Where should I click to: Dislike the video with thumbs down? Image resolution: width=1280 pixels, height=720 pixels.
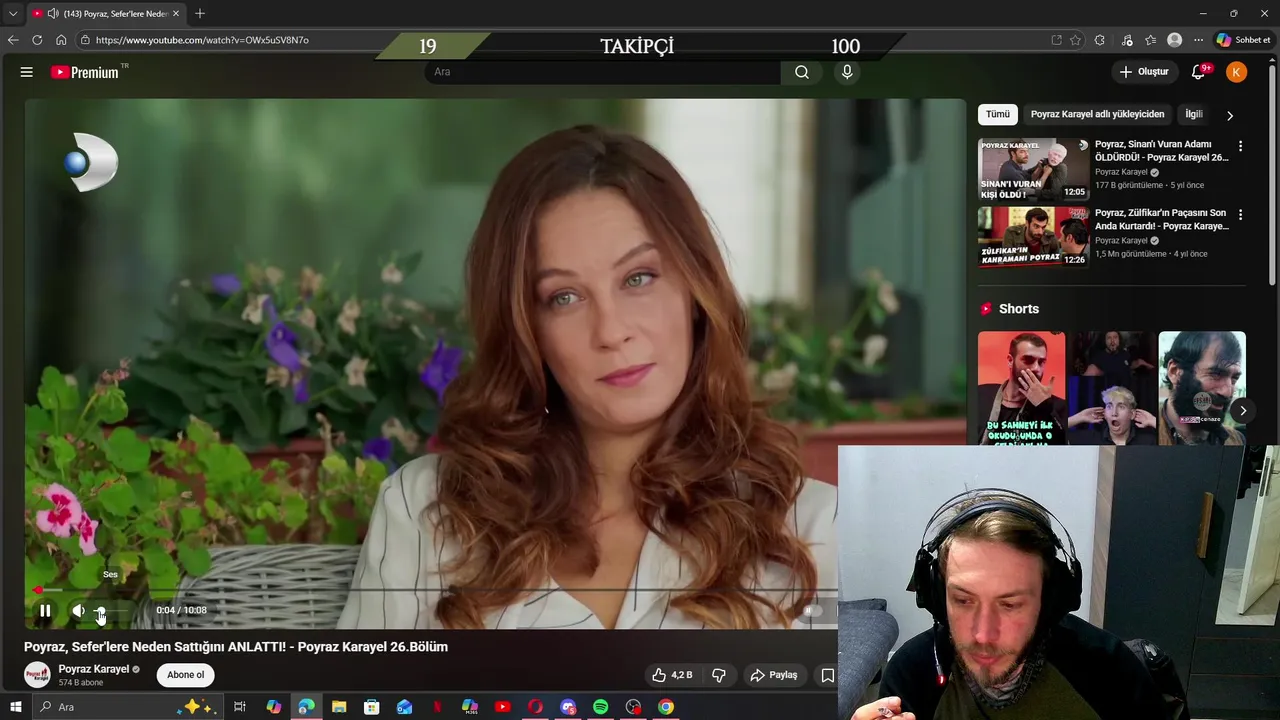click(718, 675)
